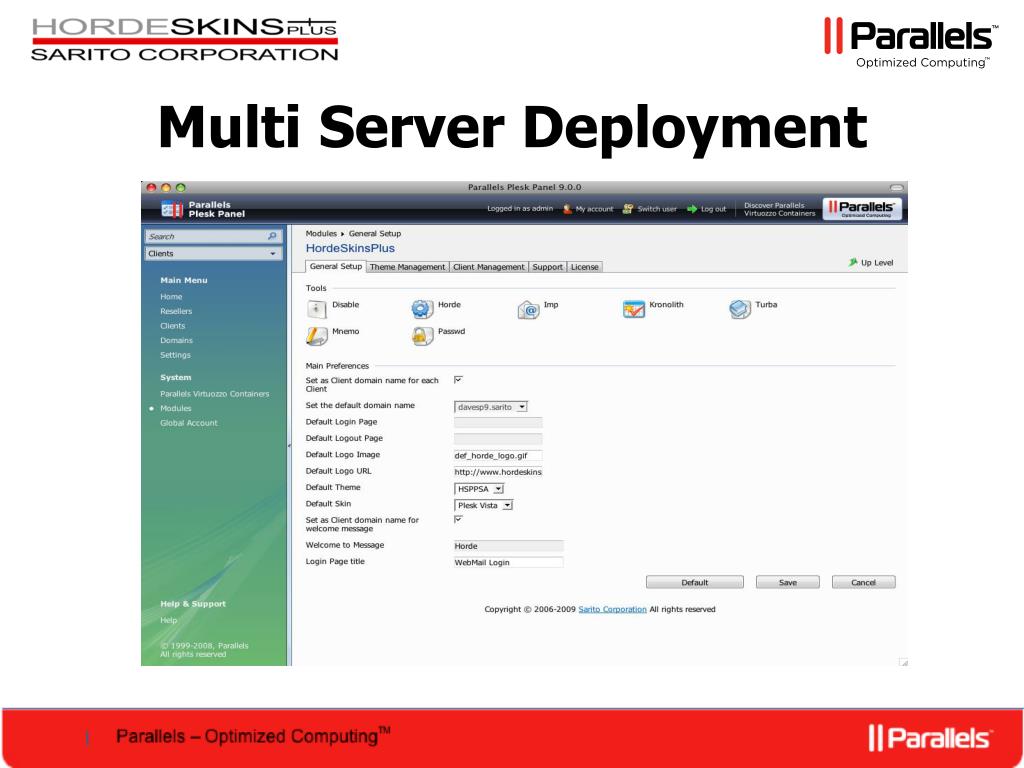Open the Imp mail tool icon
The width and height of the screenshot is (1024, 768).
(528, 309)
